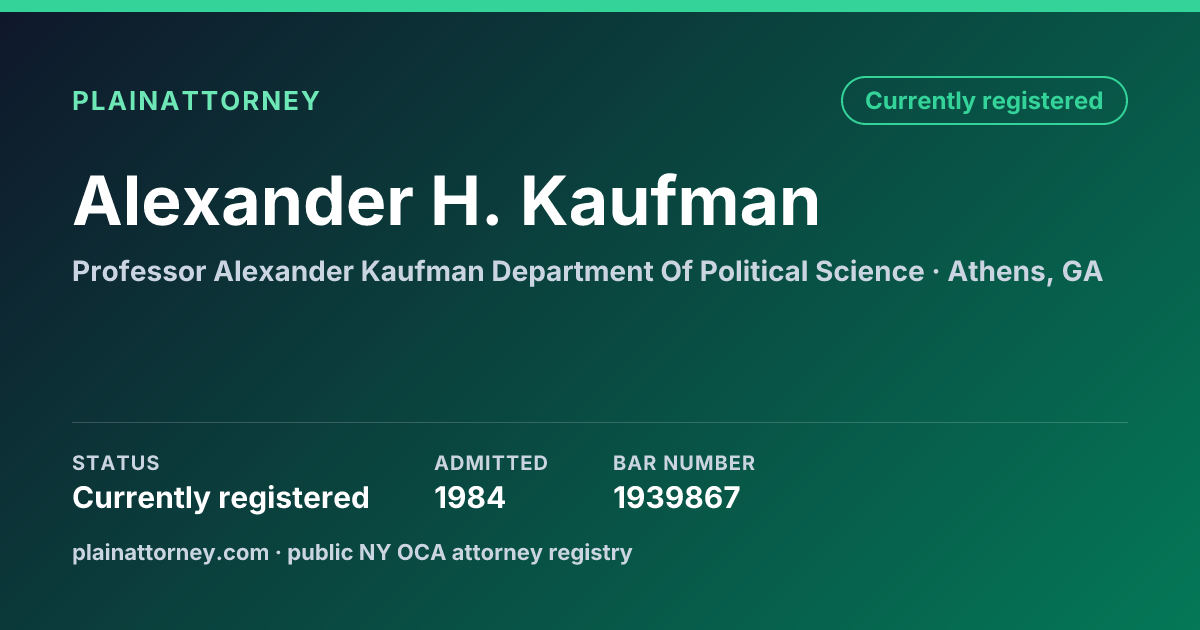Click the PLAINATTORNEY brand logo text
This screenshot has width=1200, height=630.
[x=196, y=101]
